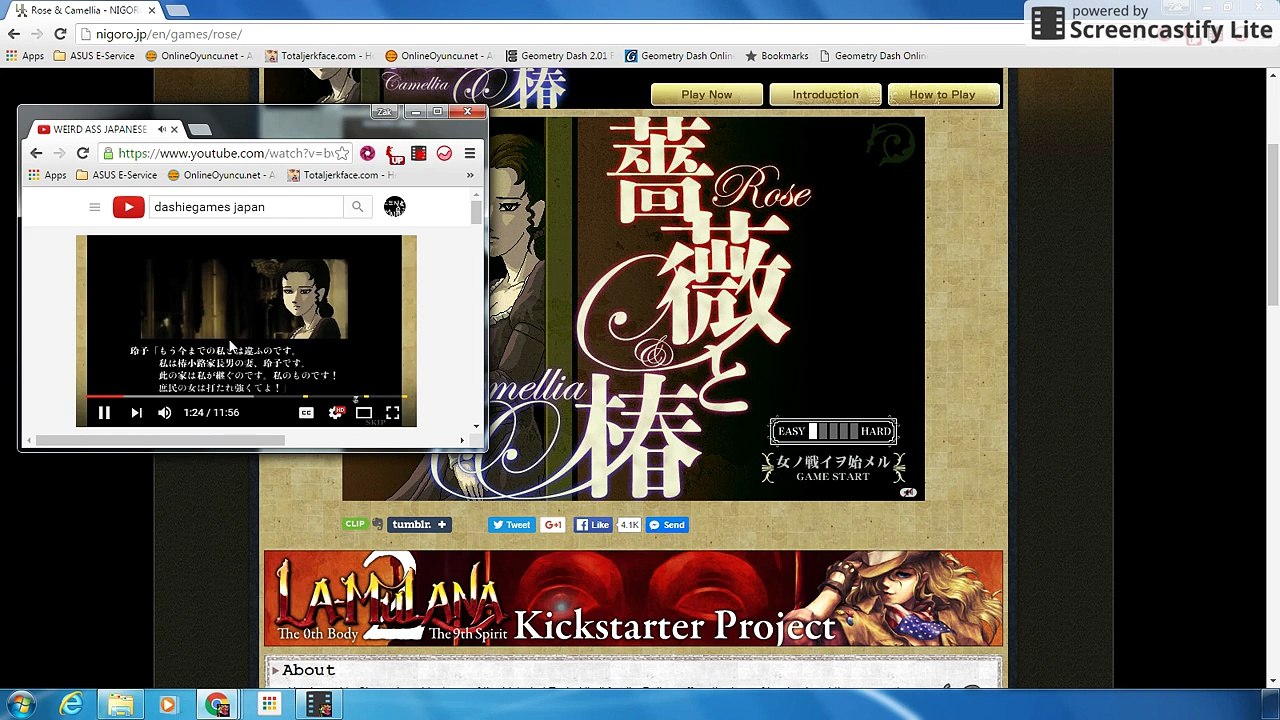Reload the YouTube page
Screen dimensions: 1280x720
(x=83, y=153)
